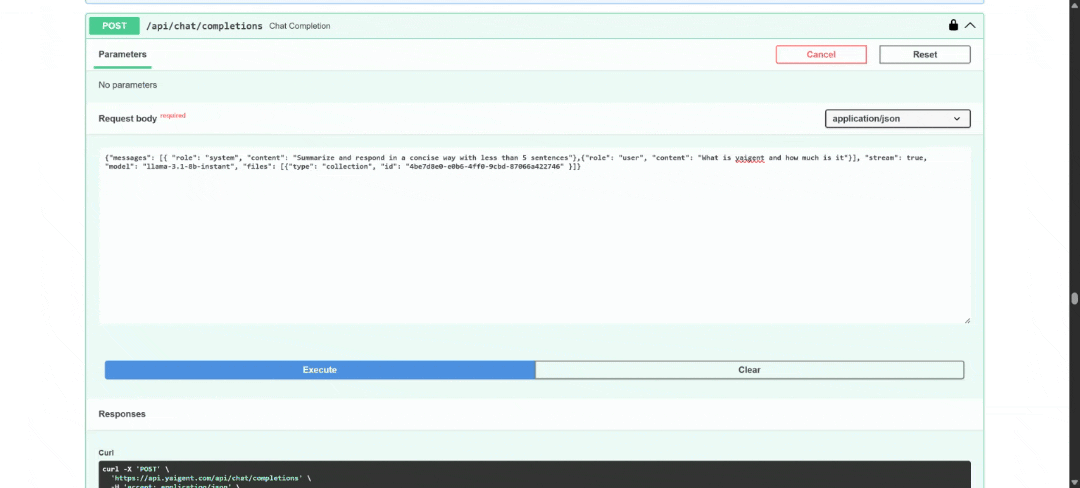The image size is (1080, 488).
Task: Click the Request body required label
Action: (x=128, y=119)
